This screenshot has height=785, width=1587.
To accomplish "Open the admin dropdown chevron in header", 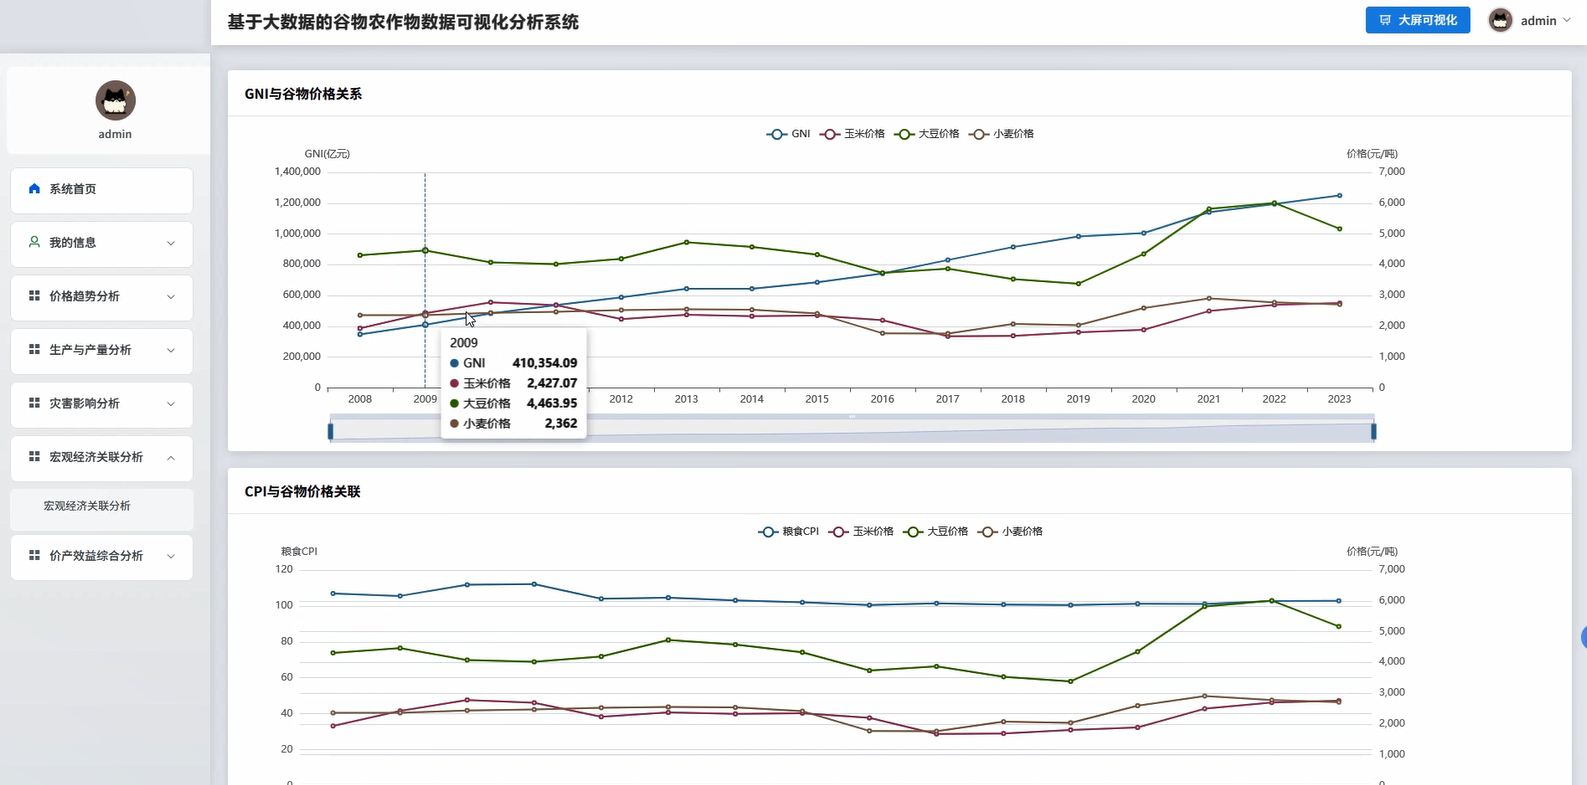I will click(x=1567, y=20).
